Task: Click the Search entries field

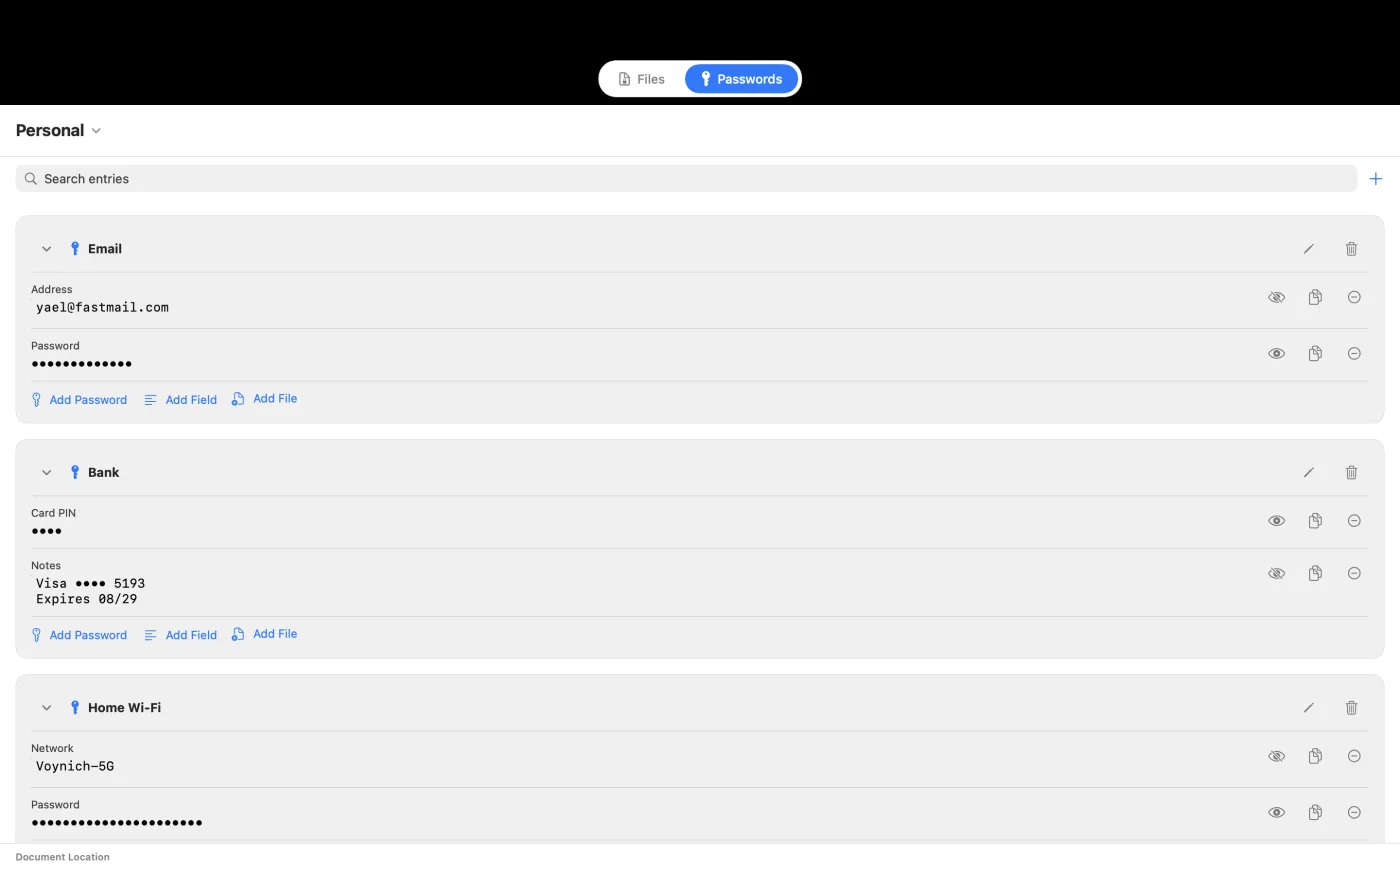Action: pyautogui.click(x=686, y=179)
